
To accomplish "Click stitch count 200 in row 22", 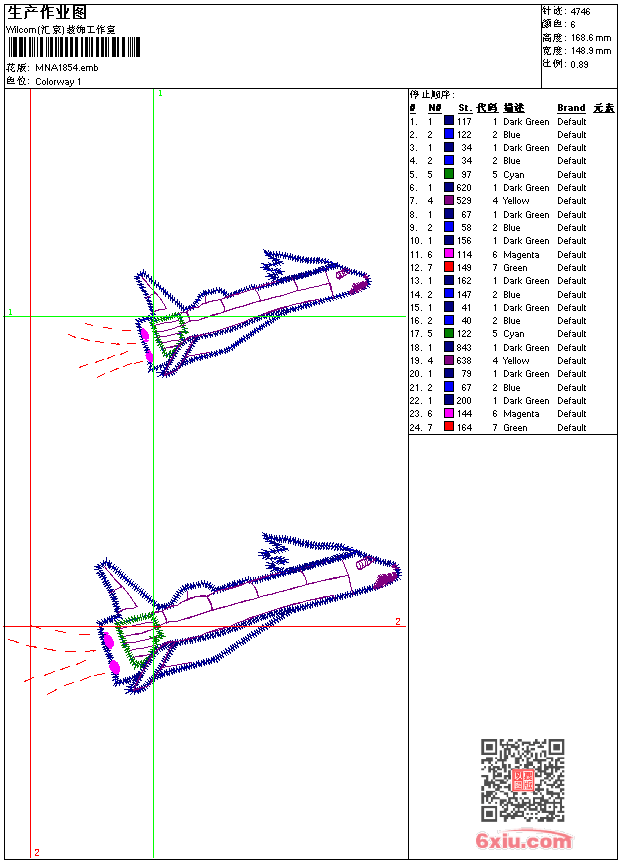I will click(464, 401).
